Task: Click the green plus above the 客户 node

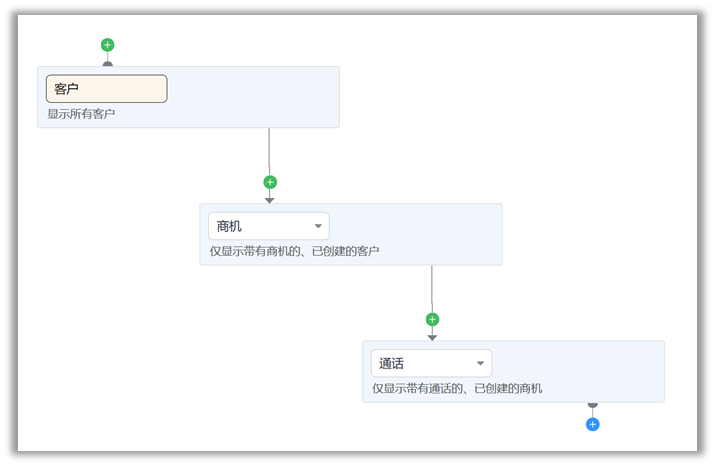Action: (108, 45)
